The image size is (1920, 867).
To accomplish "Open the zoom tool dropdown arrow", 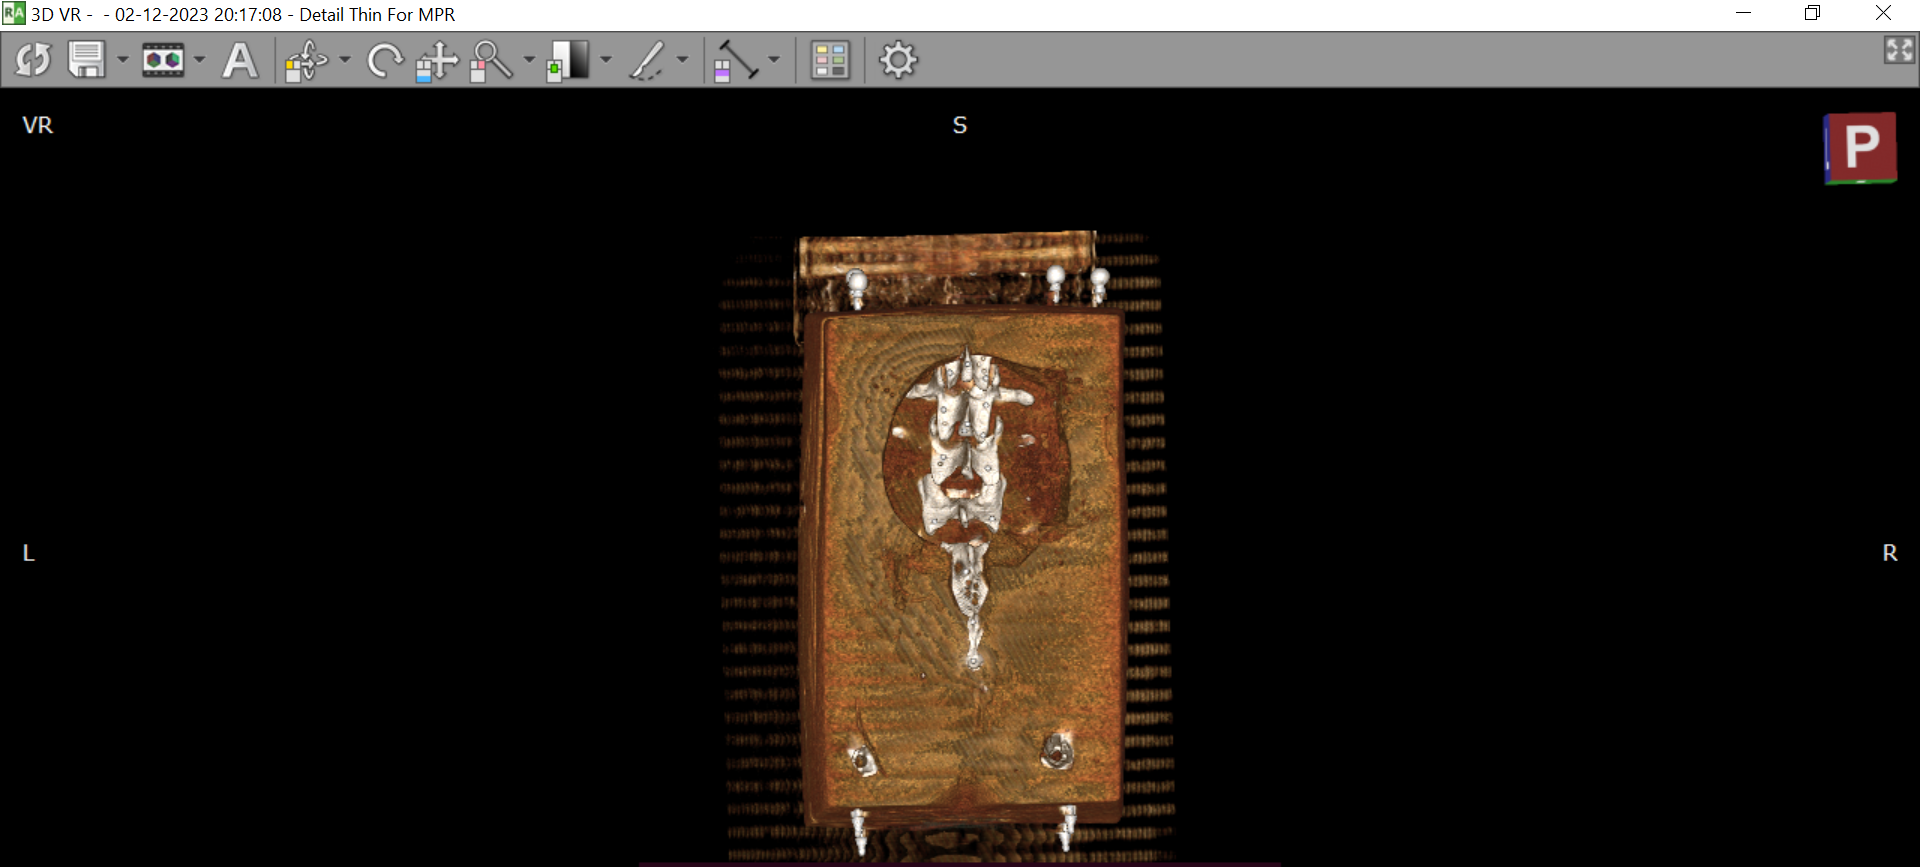I will tap(529, 60).
